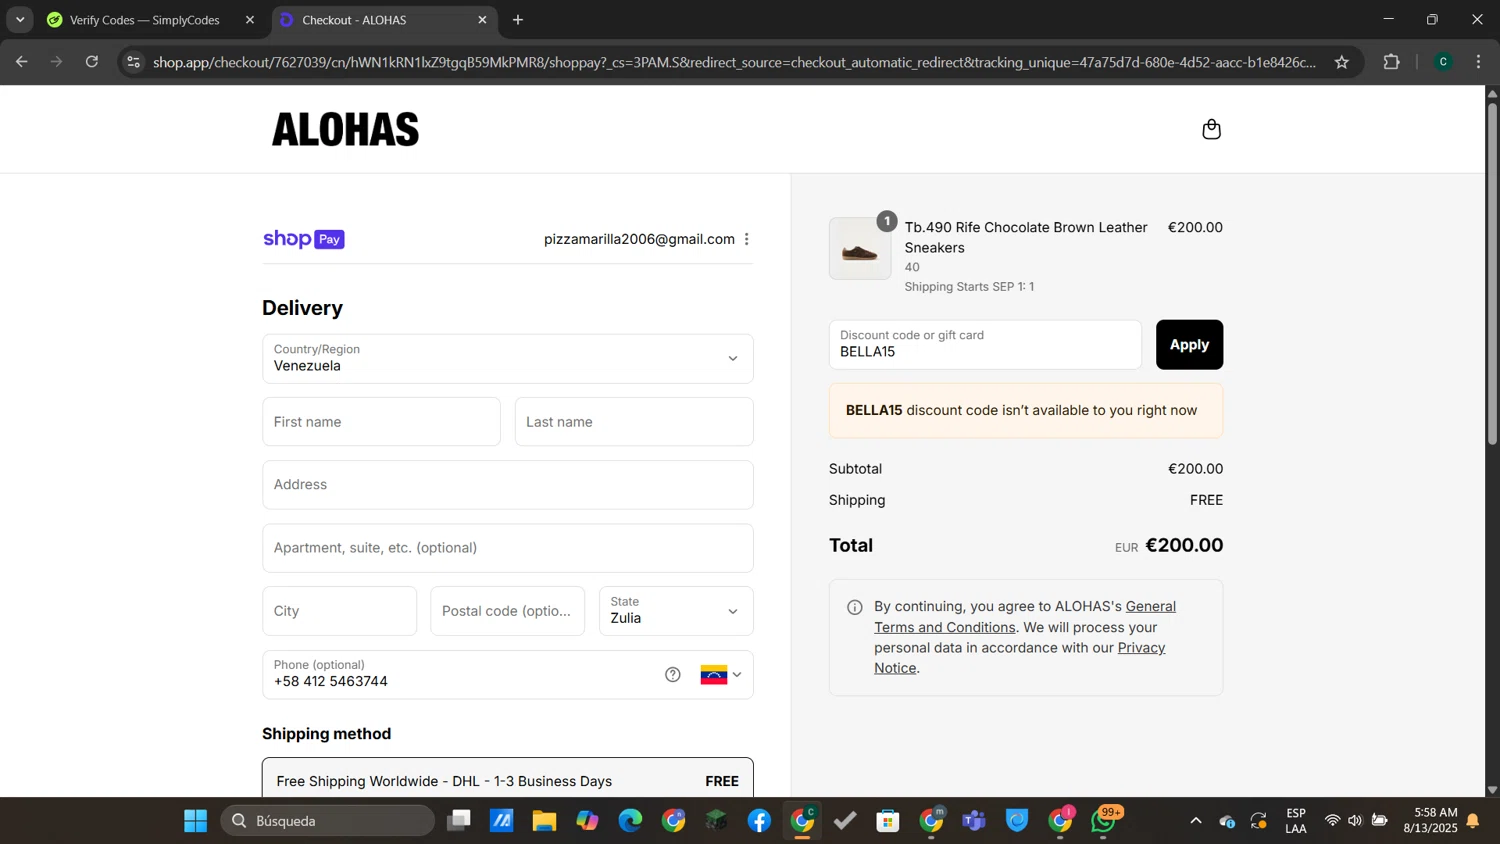Screen dimensions: 1500x844
Task: Open Microsoft Edge from the taskbar
Action: (630, 821)
